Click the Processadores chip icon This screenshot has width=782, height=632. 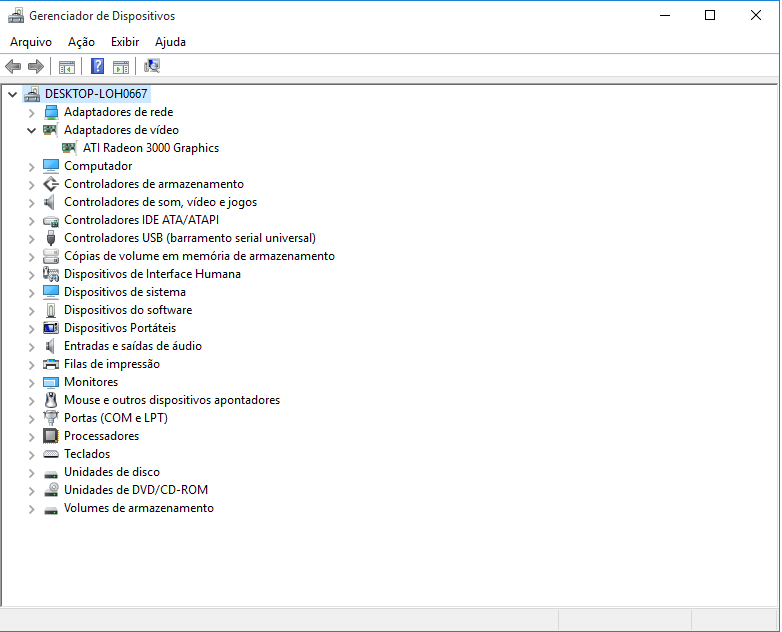(51, 436)
